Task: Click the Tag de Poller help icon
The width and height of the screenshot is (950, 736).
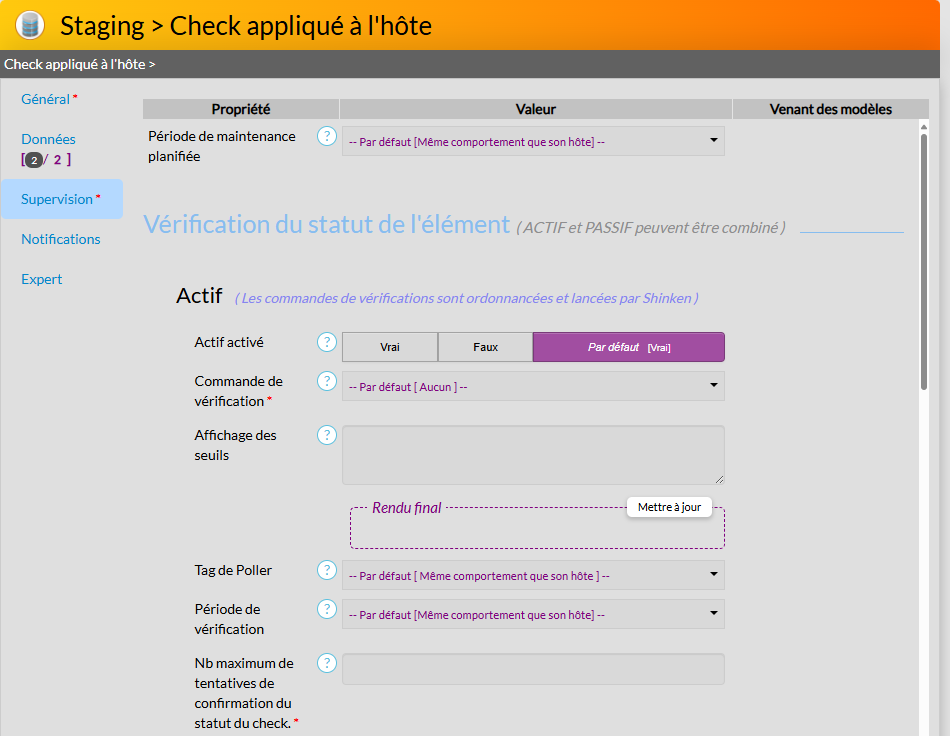Action: tap(327, 570)
